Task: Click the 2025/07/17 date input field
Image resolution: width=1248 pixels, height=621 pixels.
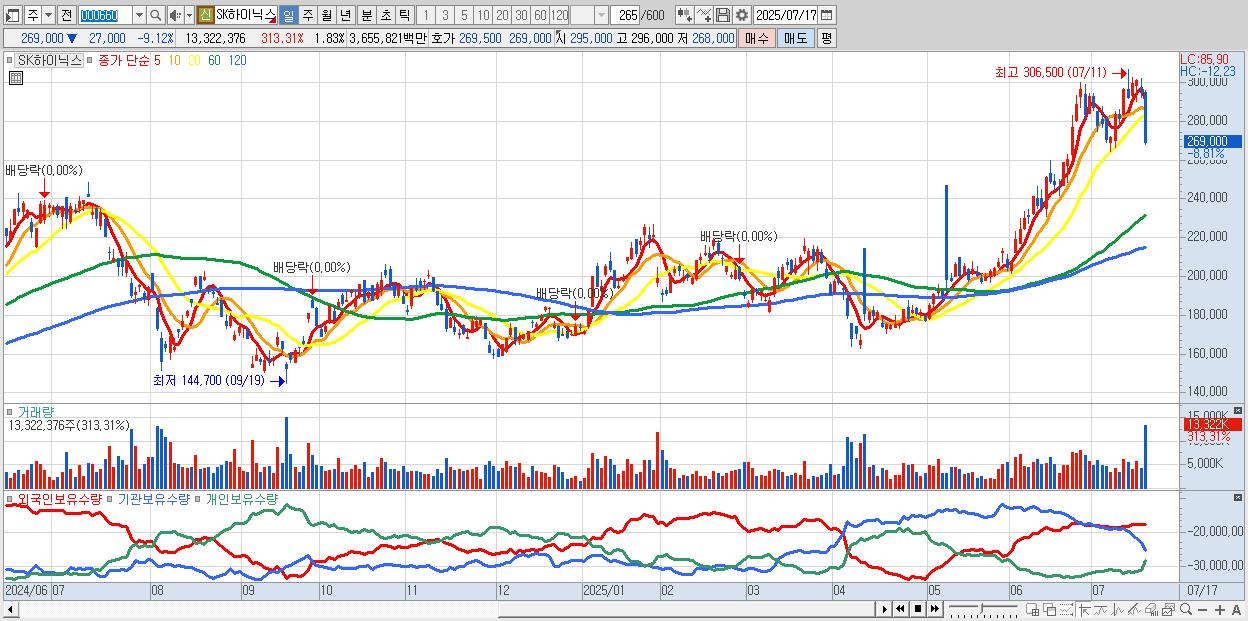Action: (786, 15)
